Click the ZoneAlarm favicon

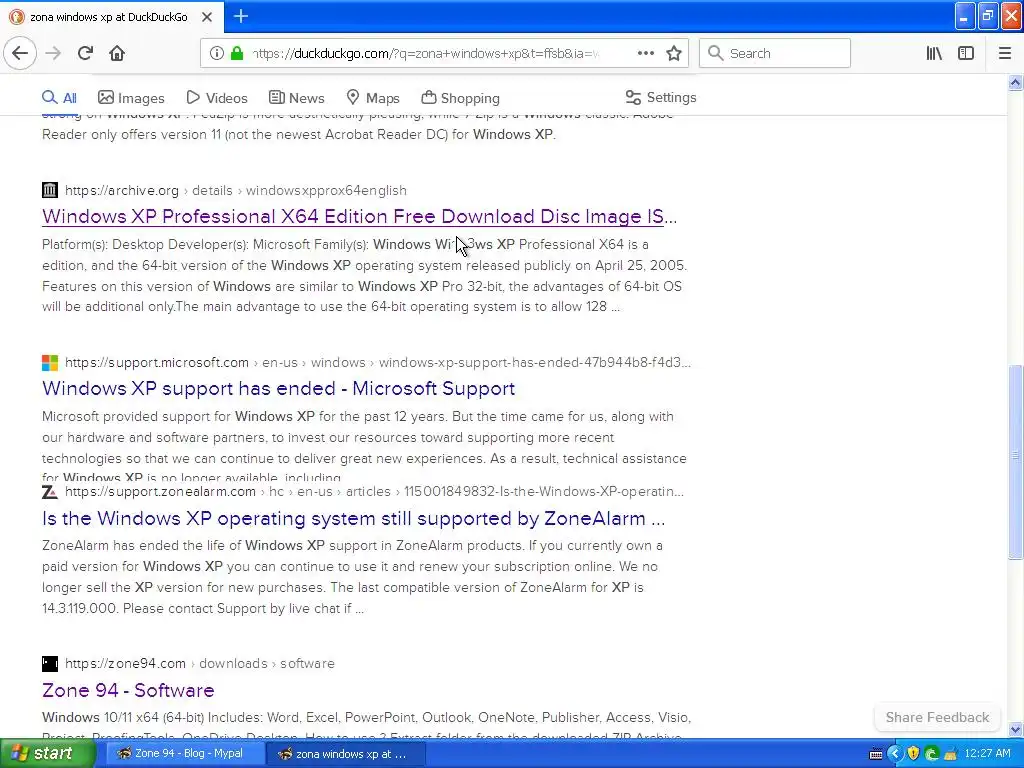click(50, 492)
